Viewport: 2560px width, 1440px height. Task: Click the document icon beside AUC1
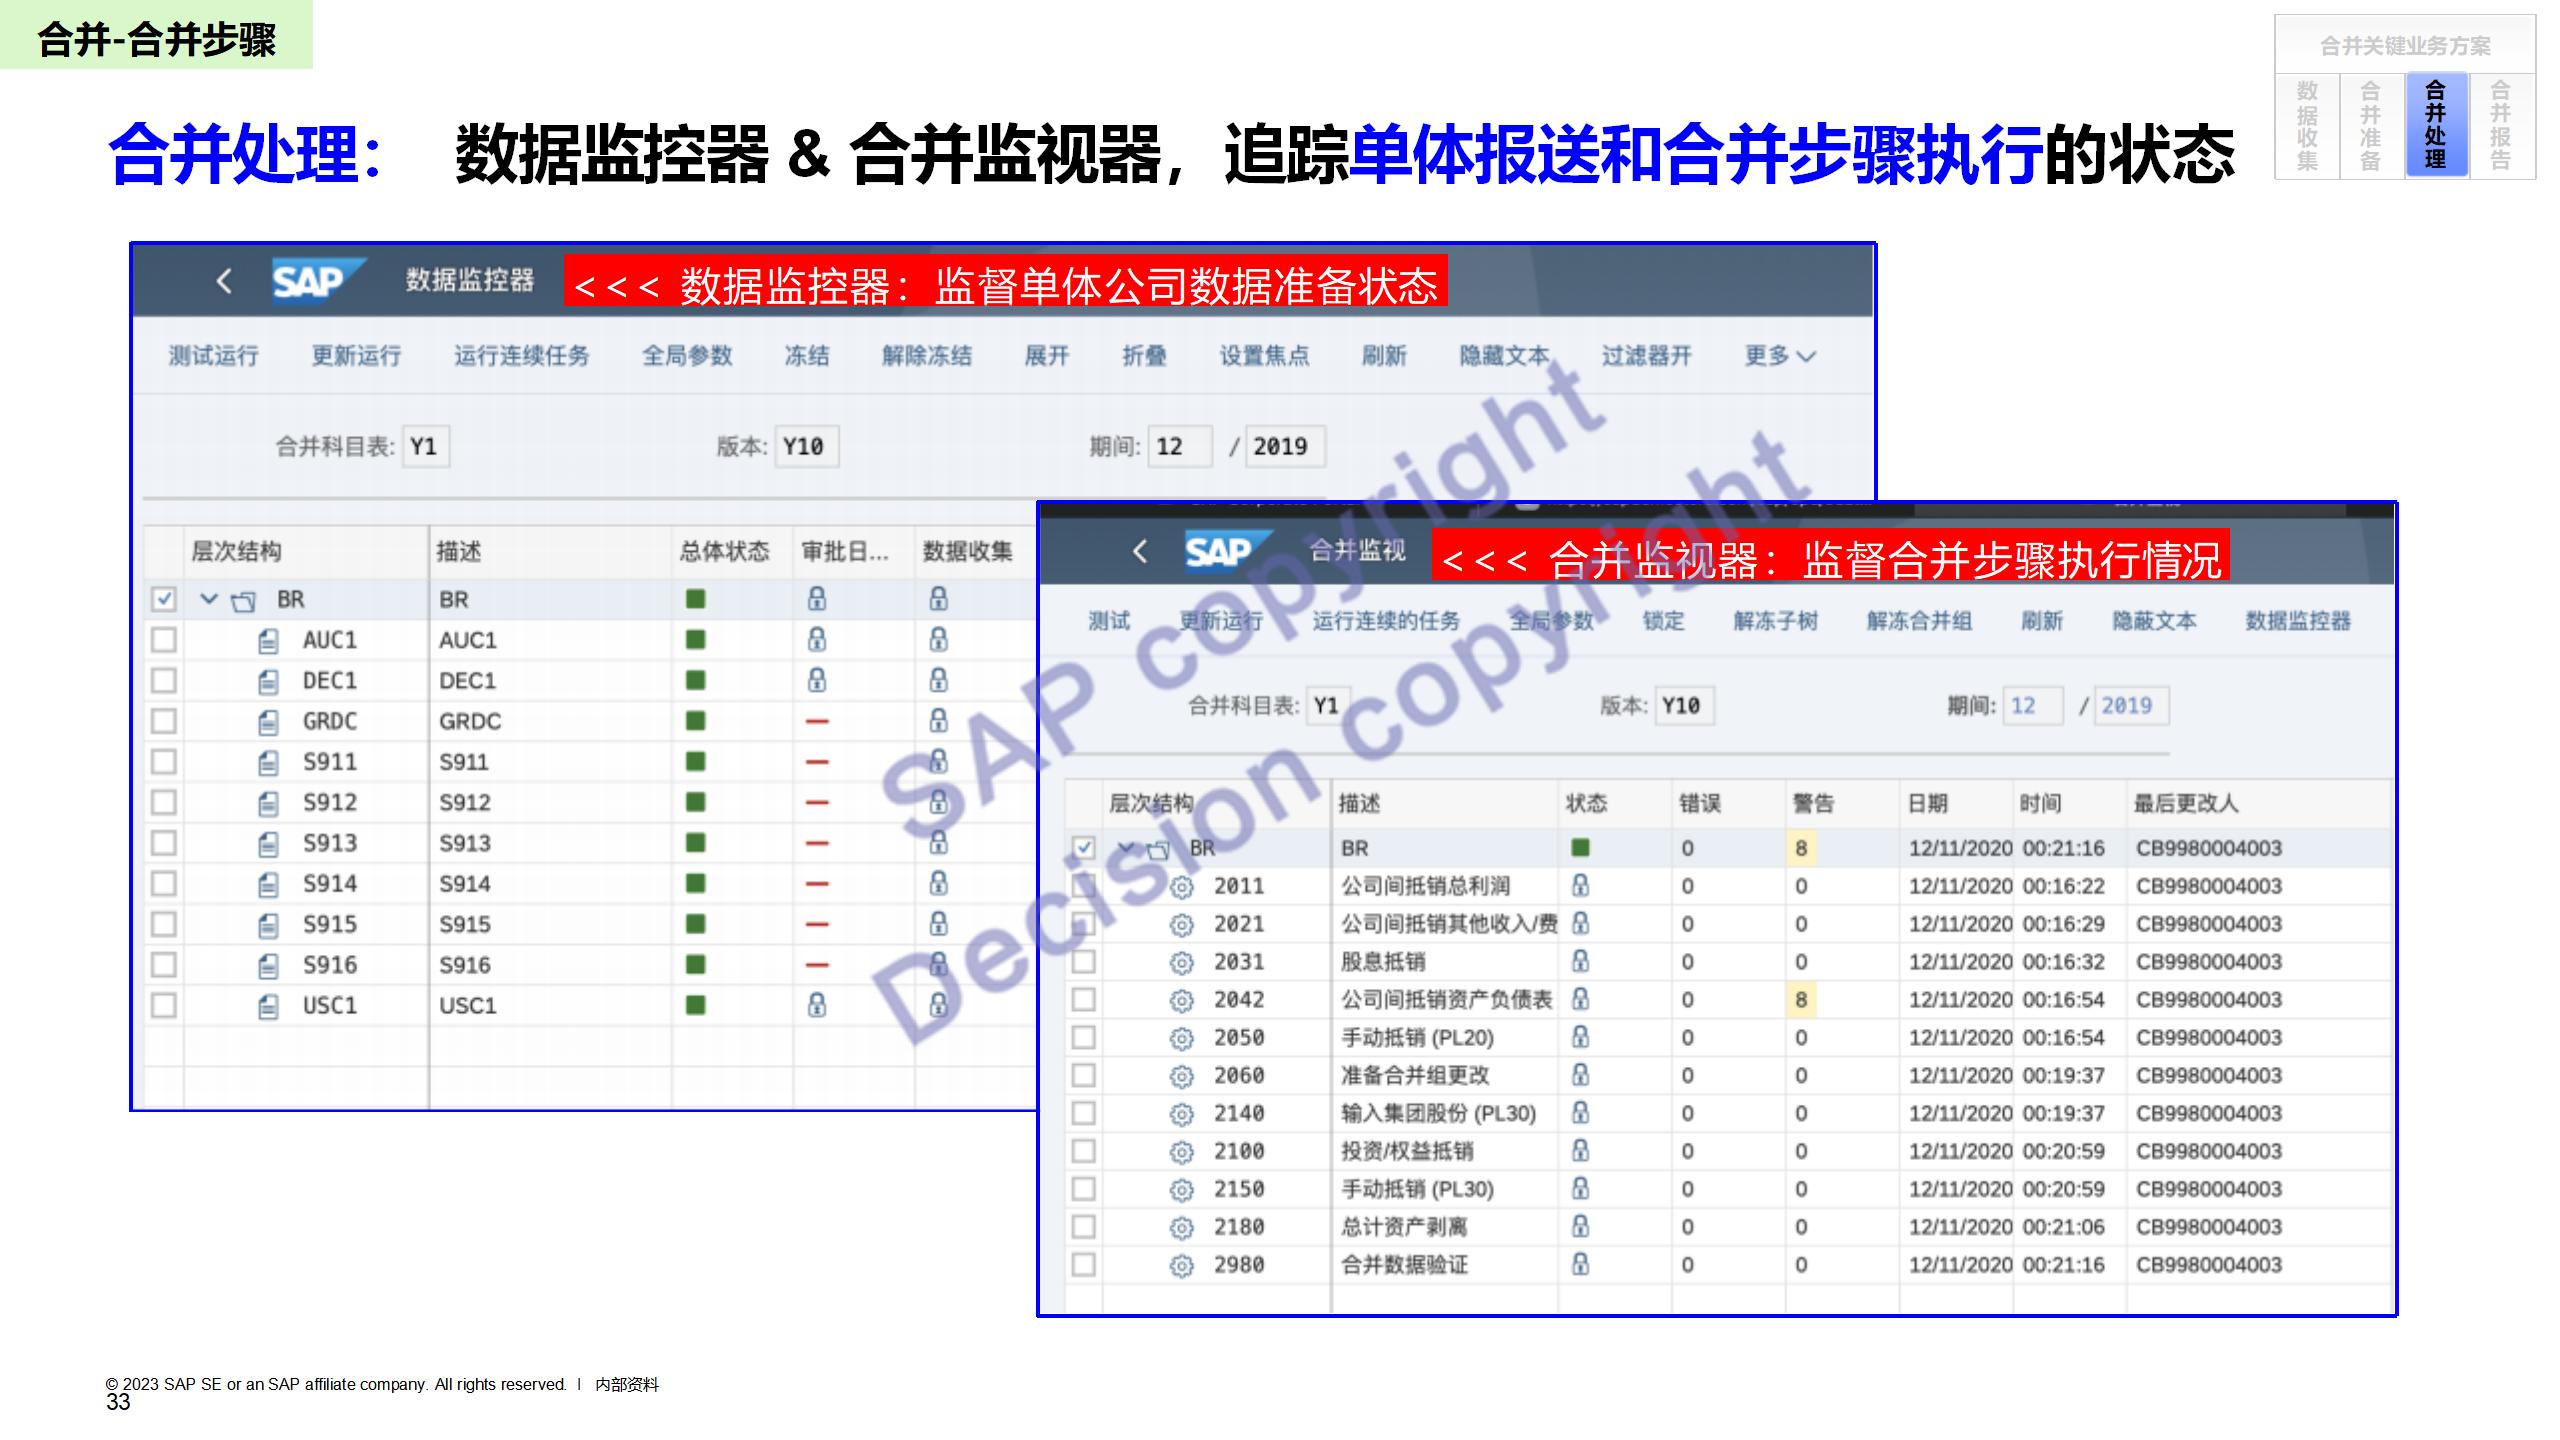(x=268, y=641)
